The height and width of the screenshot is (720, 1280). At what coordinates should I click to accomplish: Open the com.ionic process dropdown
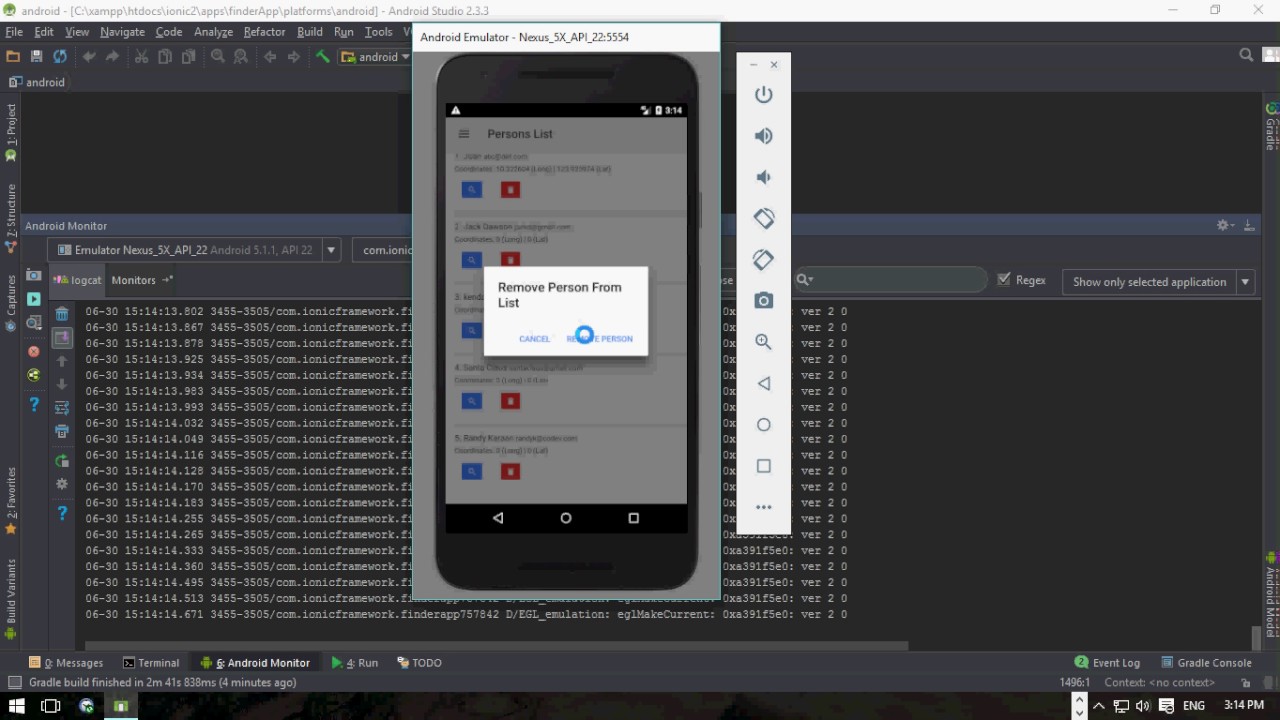point(383,250)
